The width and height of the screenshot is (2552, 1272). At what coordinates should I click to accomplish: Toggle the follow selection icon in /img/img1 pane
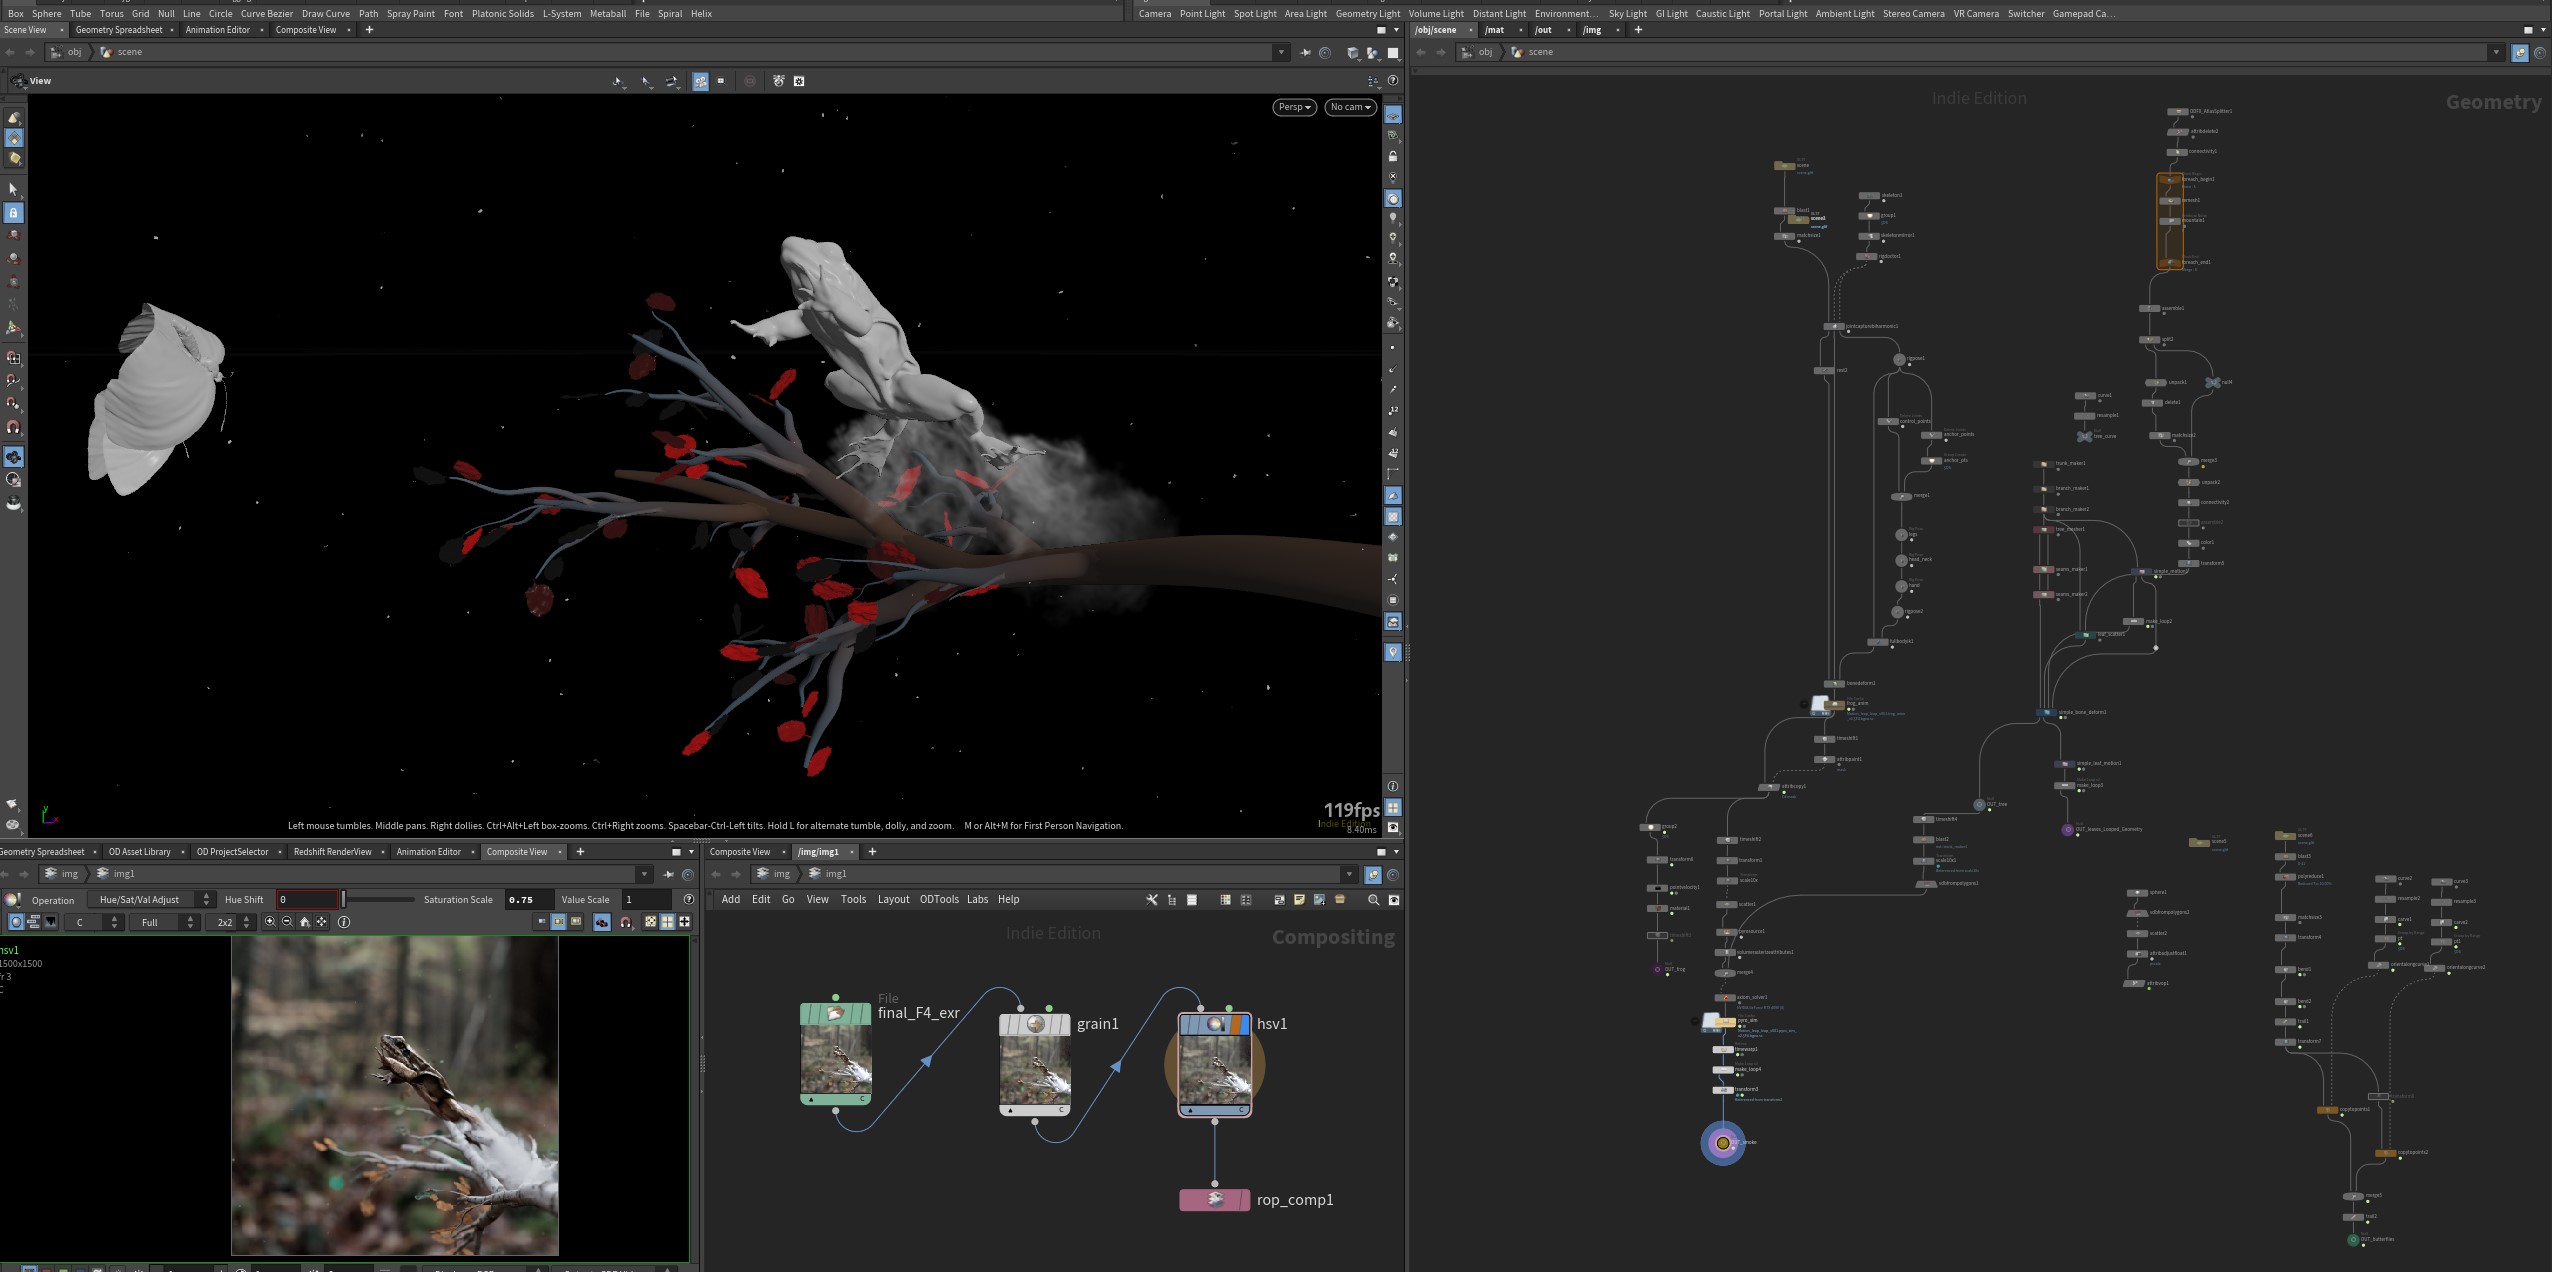(1373, 875)
